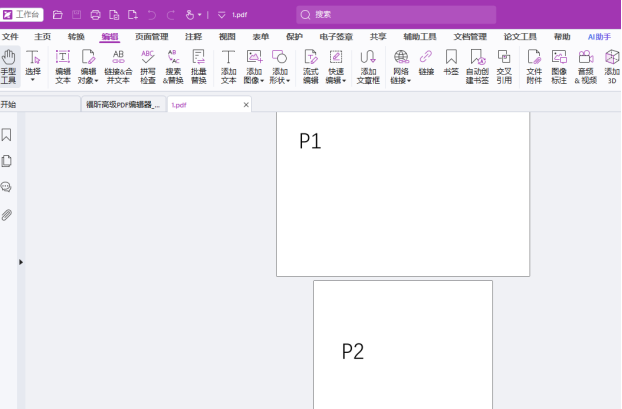Switch to the 注释 ribbon tab

(x=193, y=37)
